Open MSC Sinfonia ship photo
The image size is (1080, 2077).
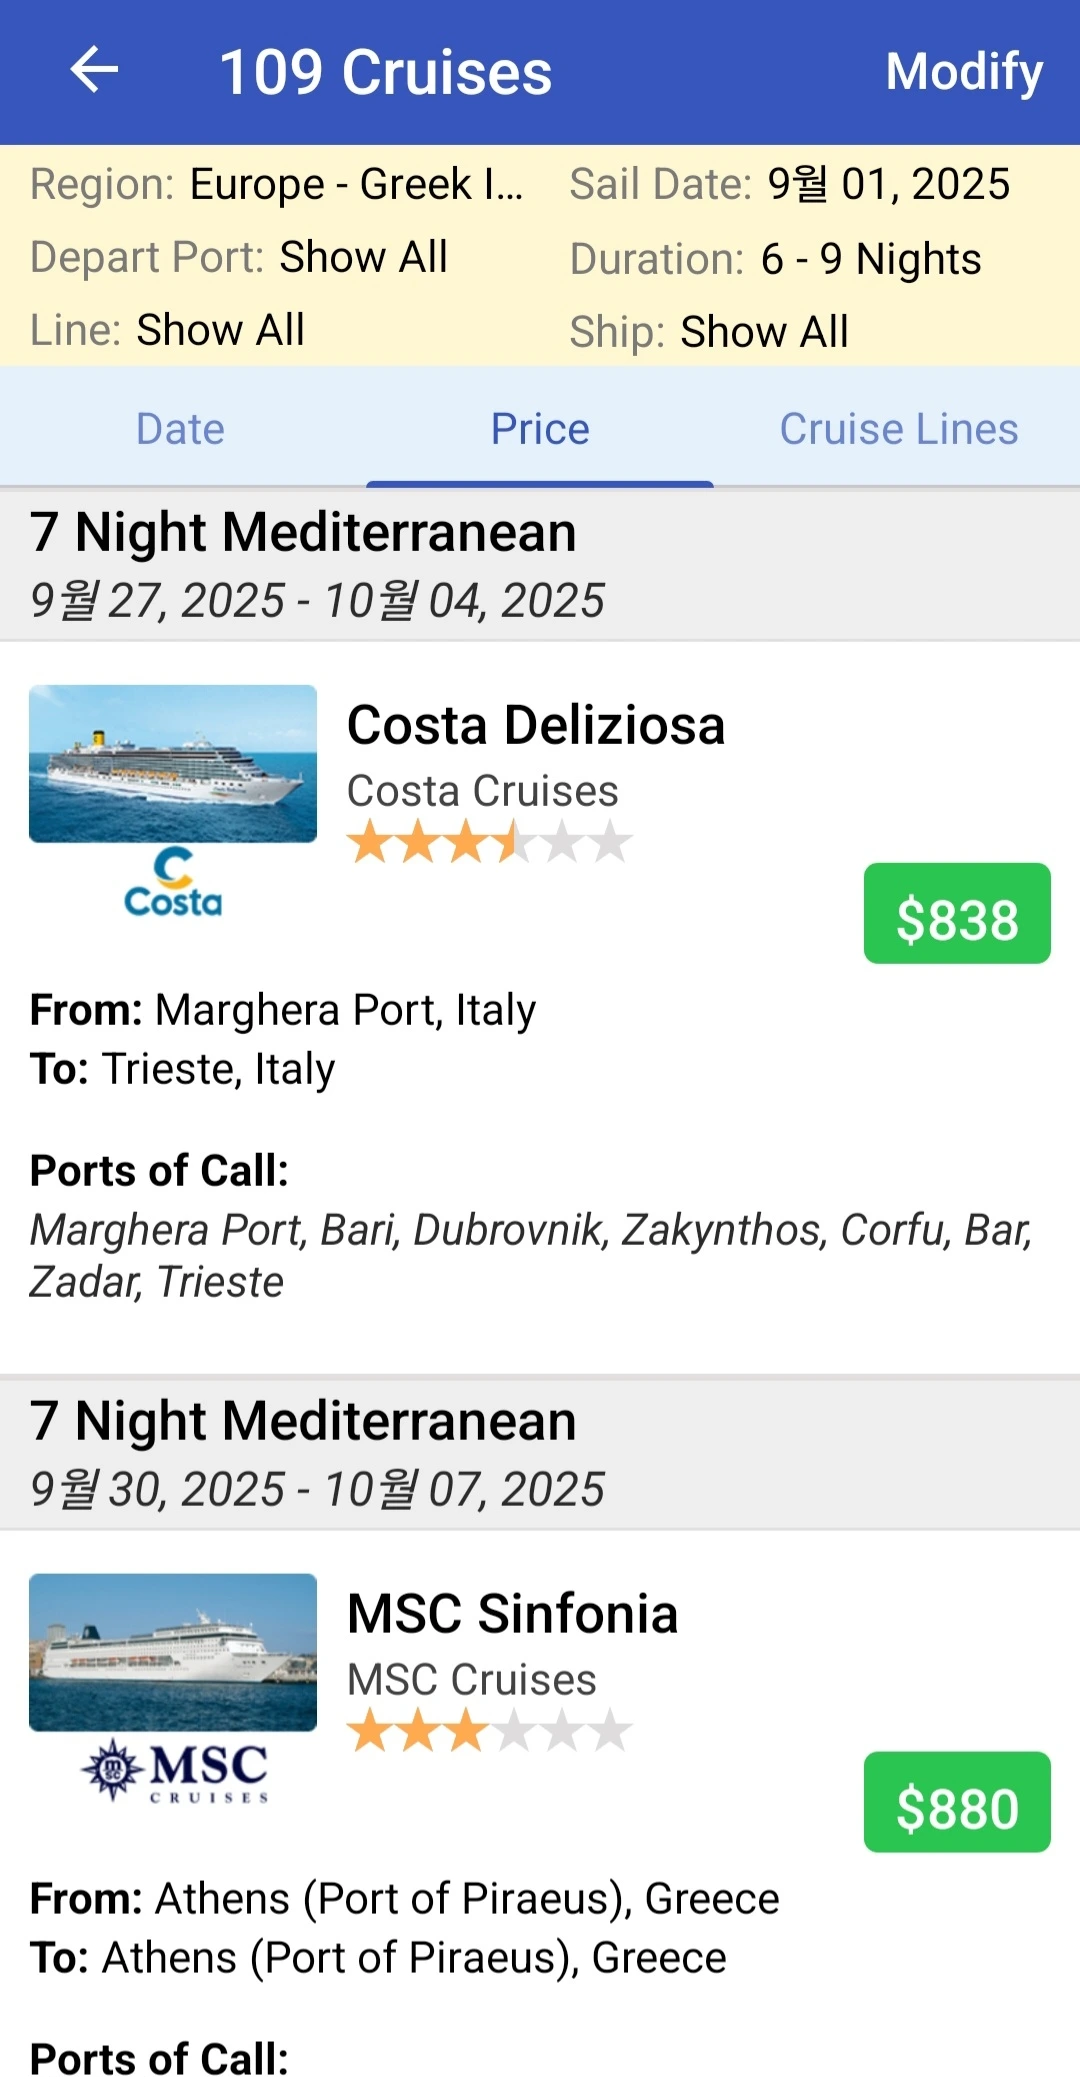click(173, 1652)
